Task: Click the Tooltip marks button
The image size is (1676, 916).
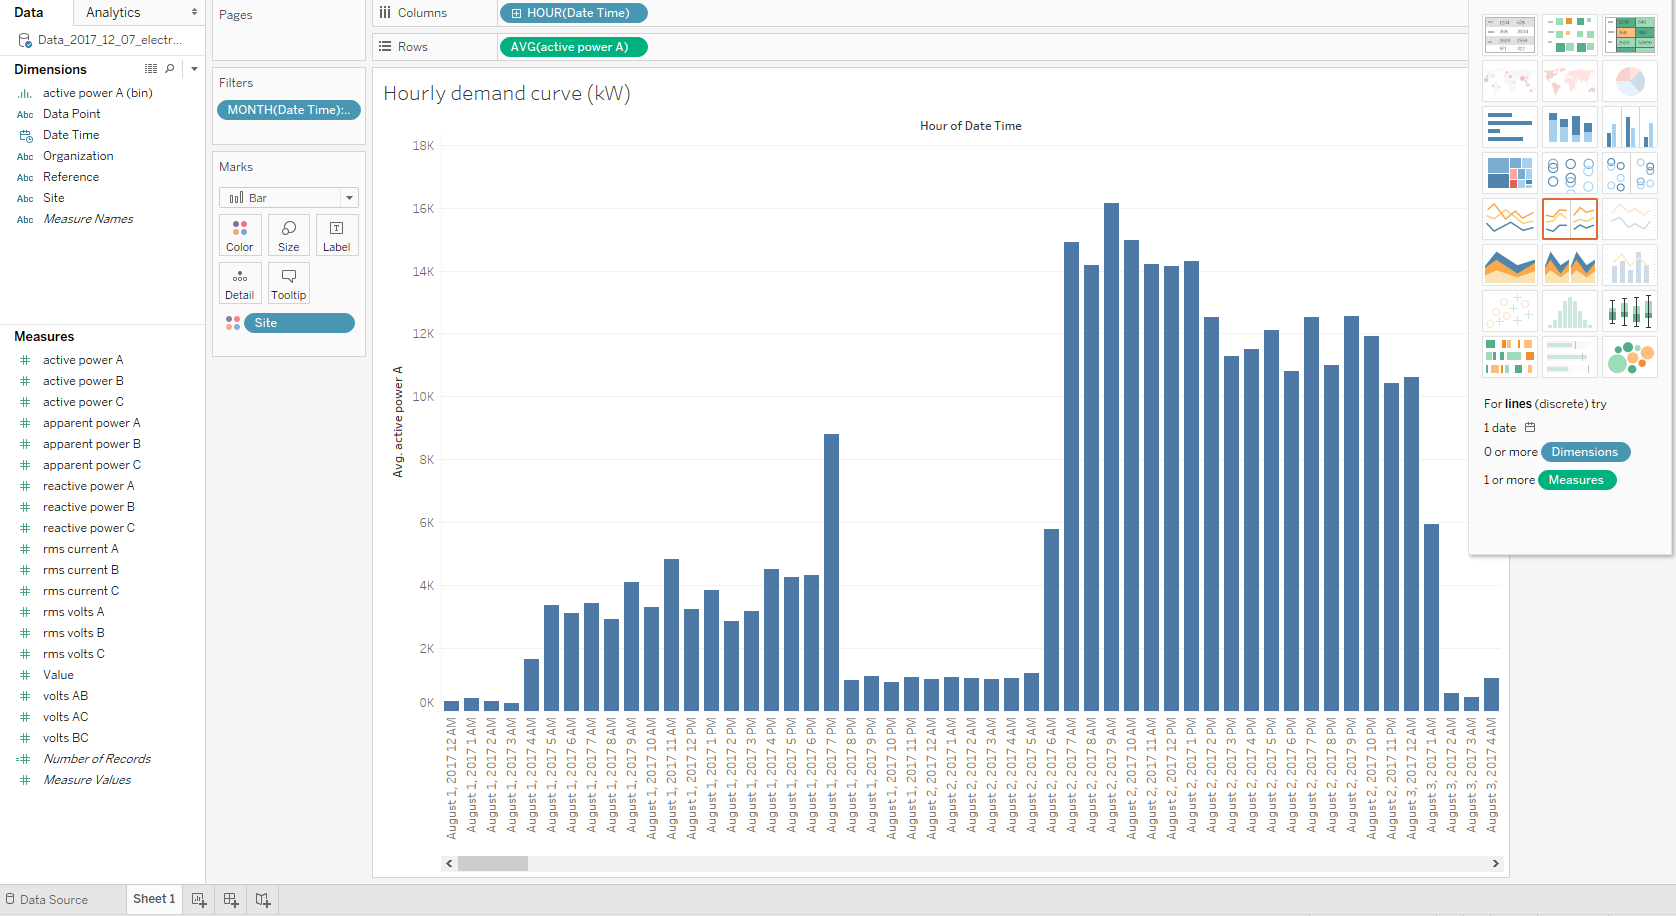Action: 288,283
